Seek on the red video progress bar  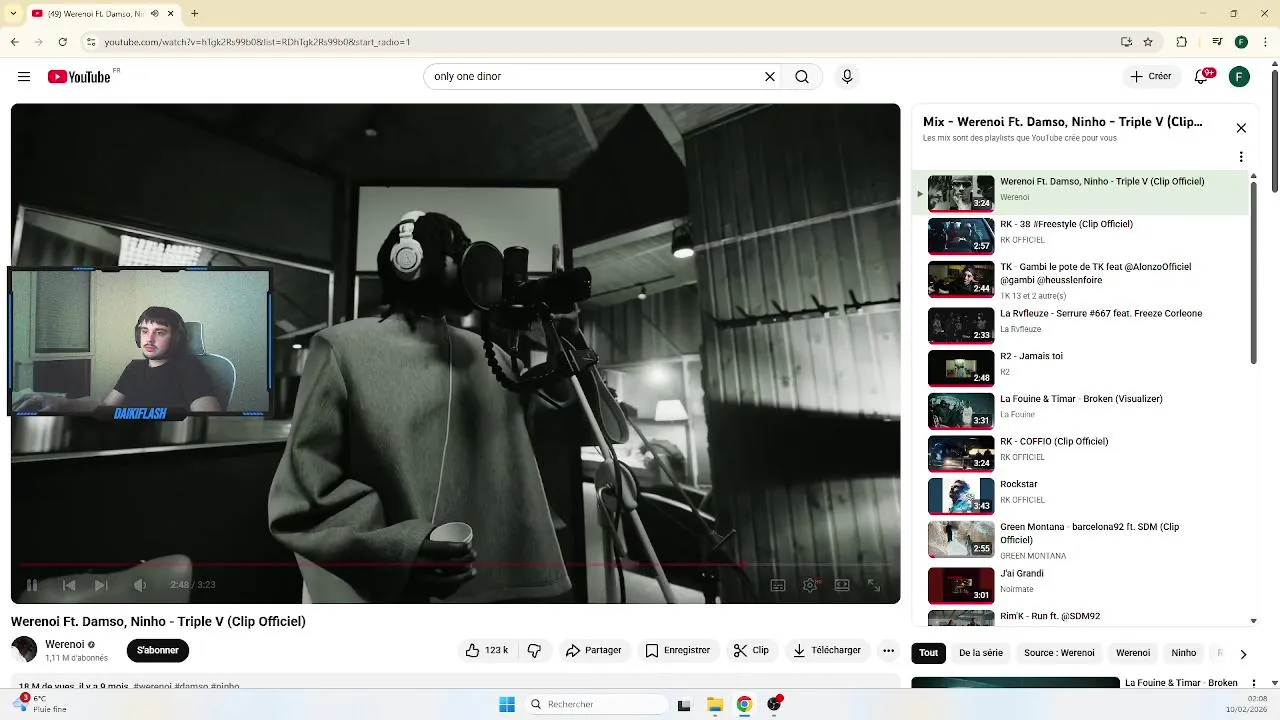tap(455, 565)
